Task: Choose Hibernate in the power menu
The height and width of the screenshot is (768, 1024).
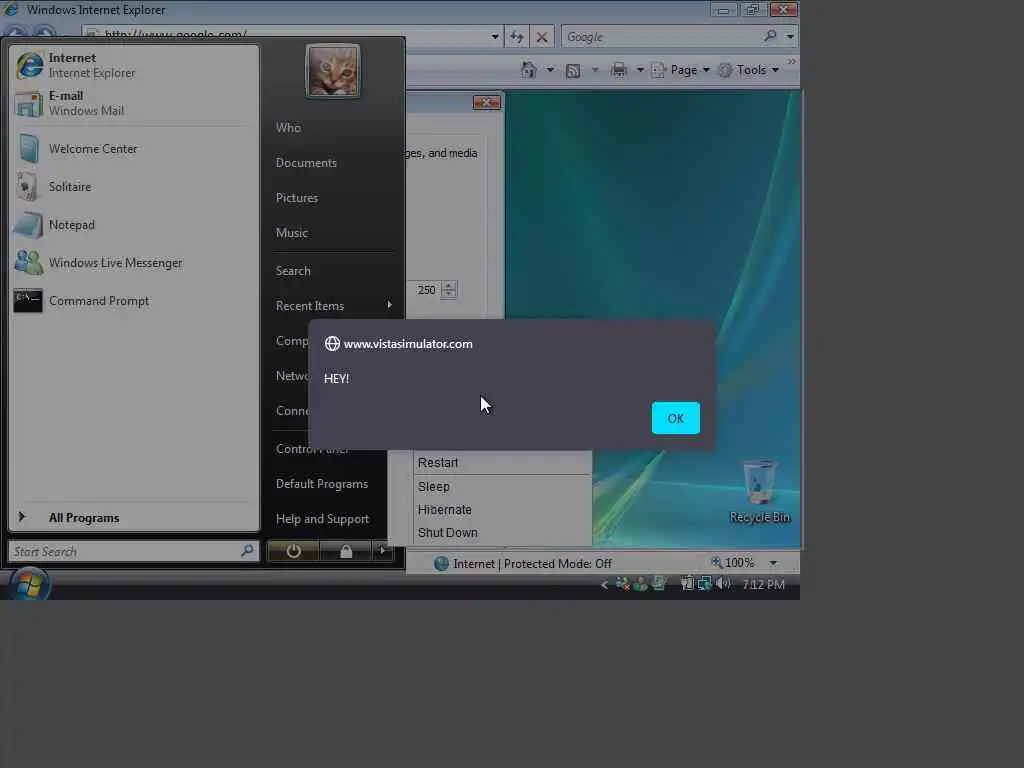Action: [x=503, y=509]
